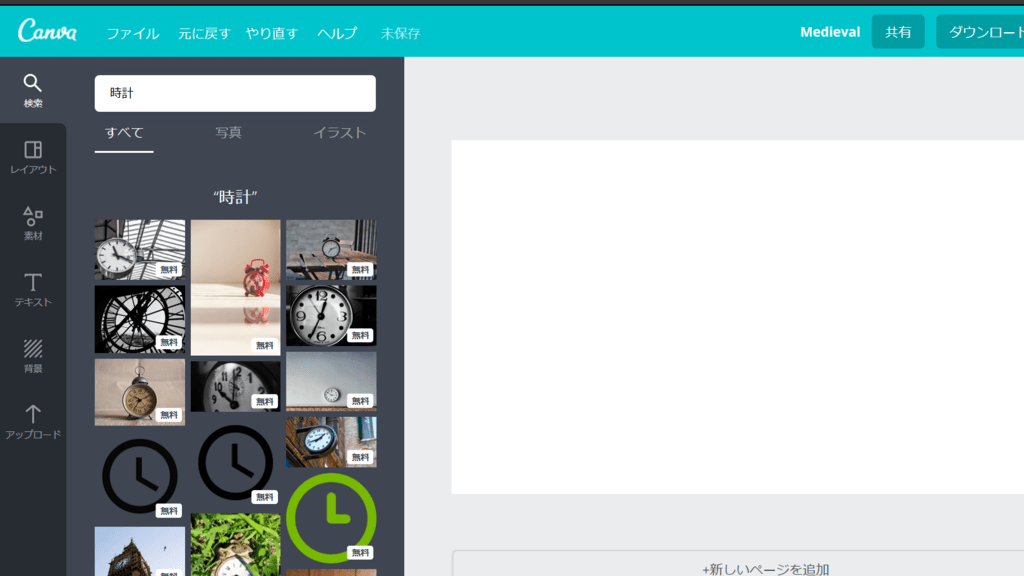1024x576 pixels.
Task: Select the Big Ben tower photo
Action: coord(140,552)
